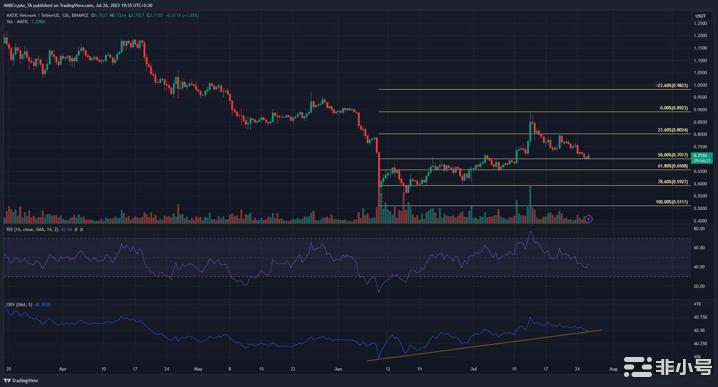
Task: Click the 80.00 RSI axis label
Action: 699,229
